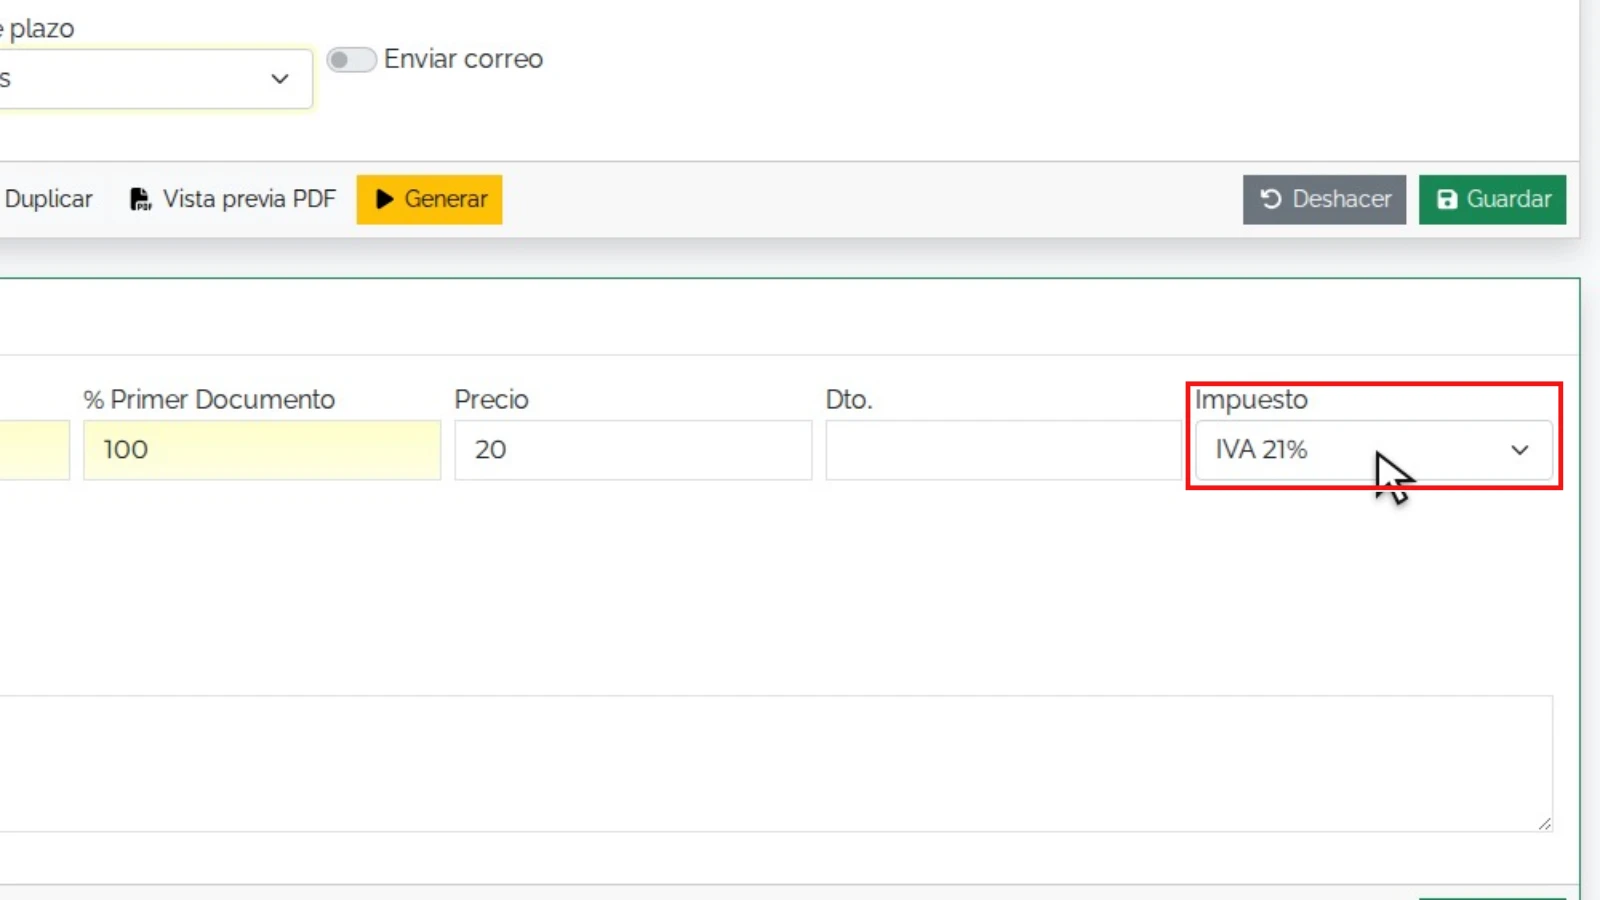Click the green Guardar button
1600x900 pixels.
tap(1492, 199)
